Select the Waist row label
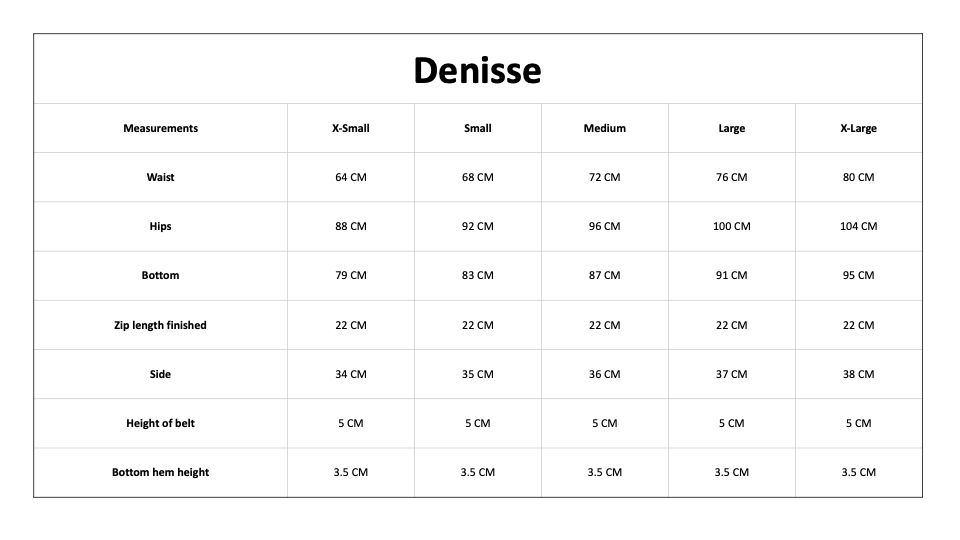960x540 pixels. tap(160, 177)
